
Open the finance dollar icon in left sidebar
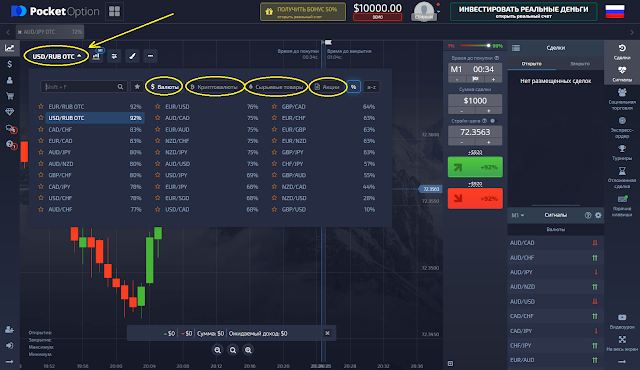[9, 64]
